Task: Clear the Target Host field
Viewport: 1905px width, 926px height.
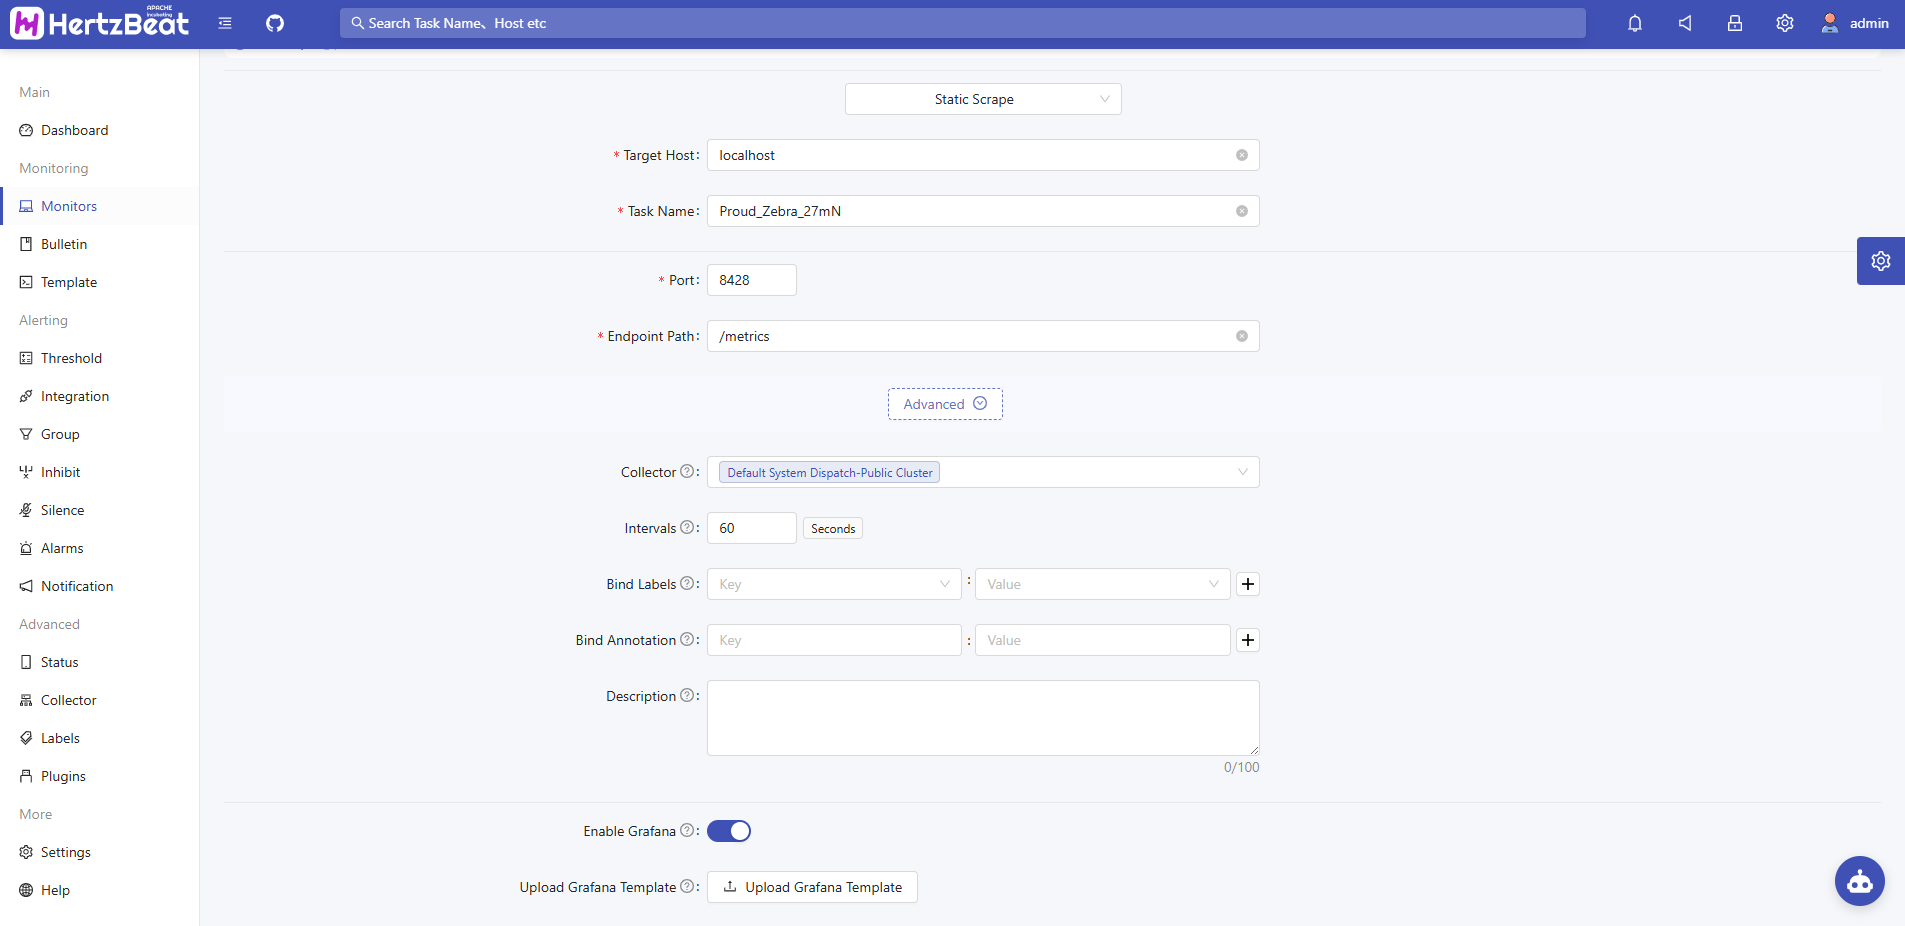Action: (x=1241, y=155)
